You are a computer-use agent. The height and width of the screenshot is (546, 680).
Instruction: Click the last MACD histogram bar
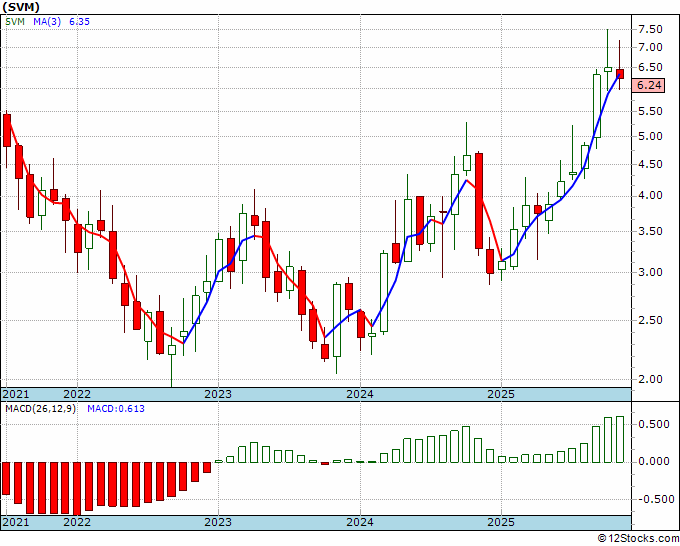pyautogui.click(x=620, y=439)
